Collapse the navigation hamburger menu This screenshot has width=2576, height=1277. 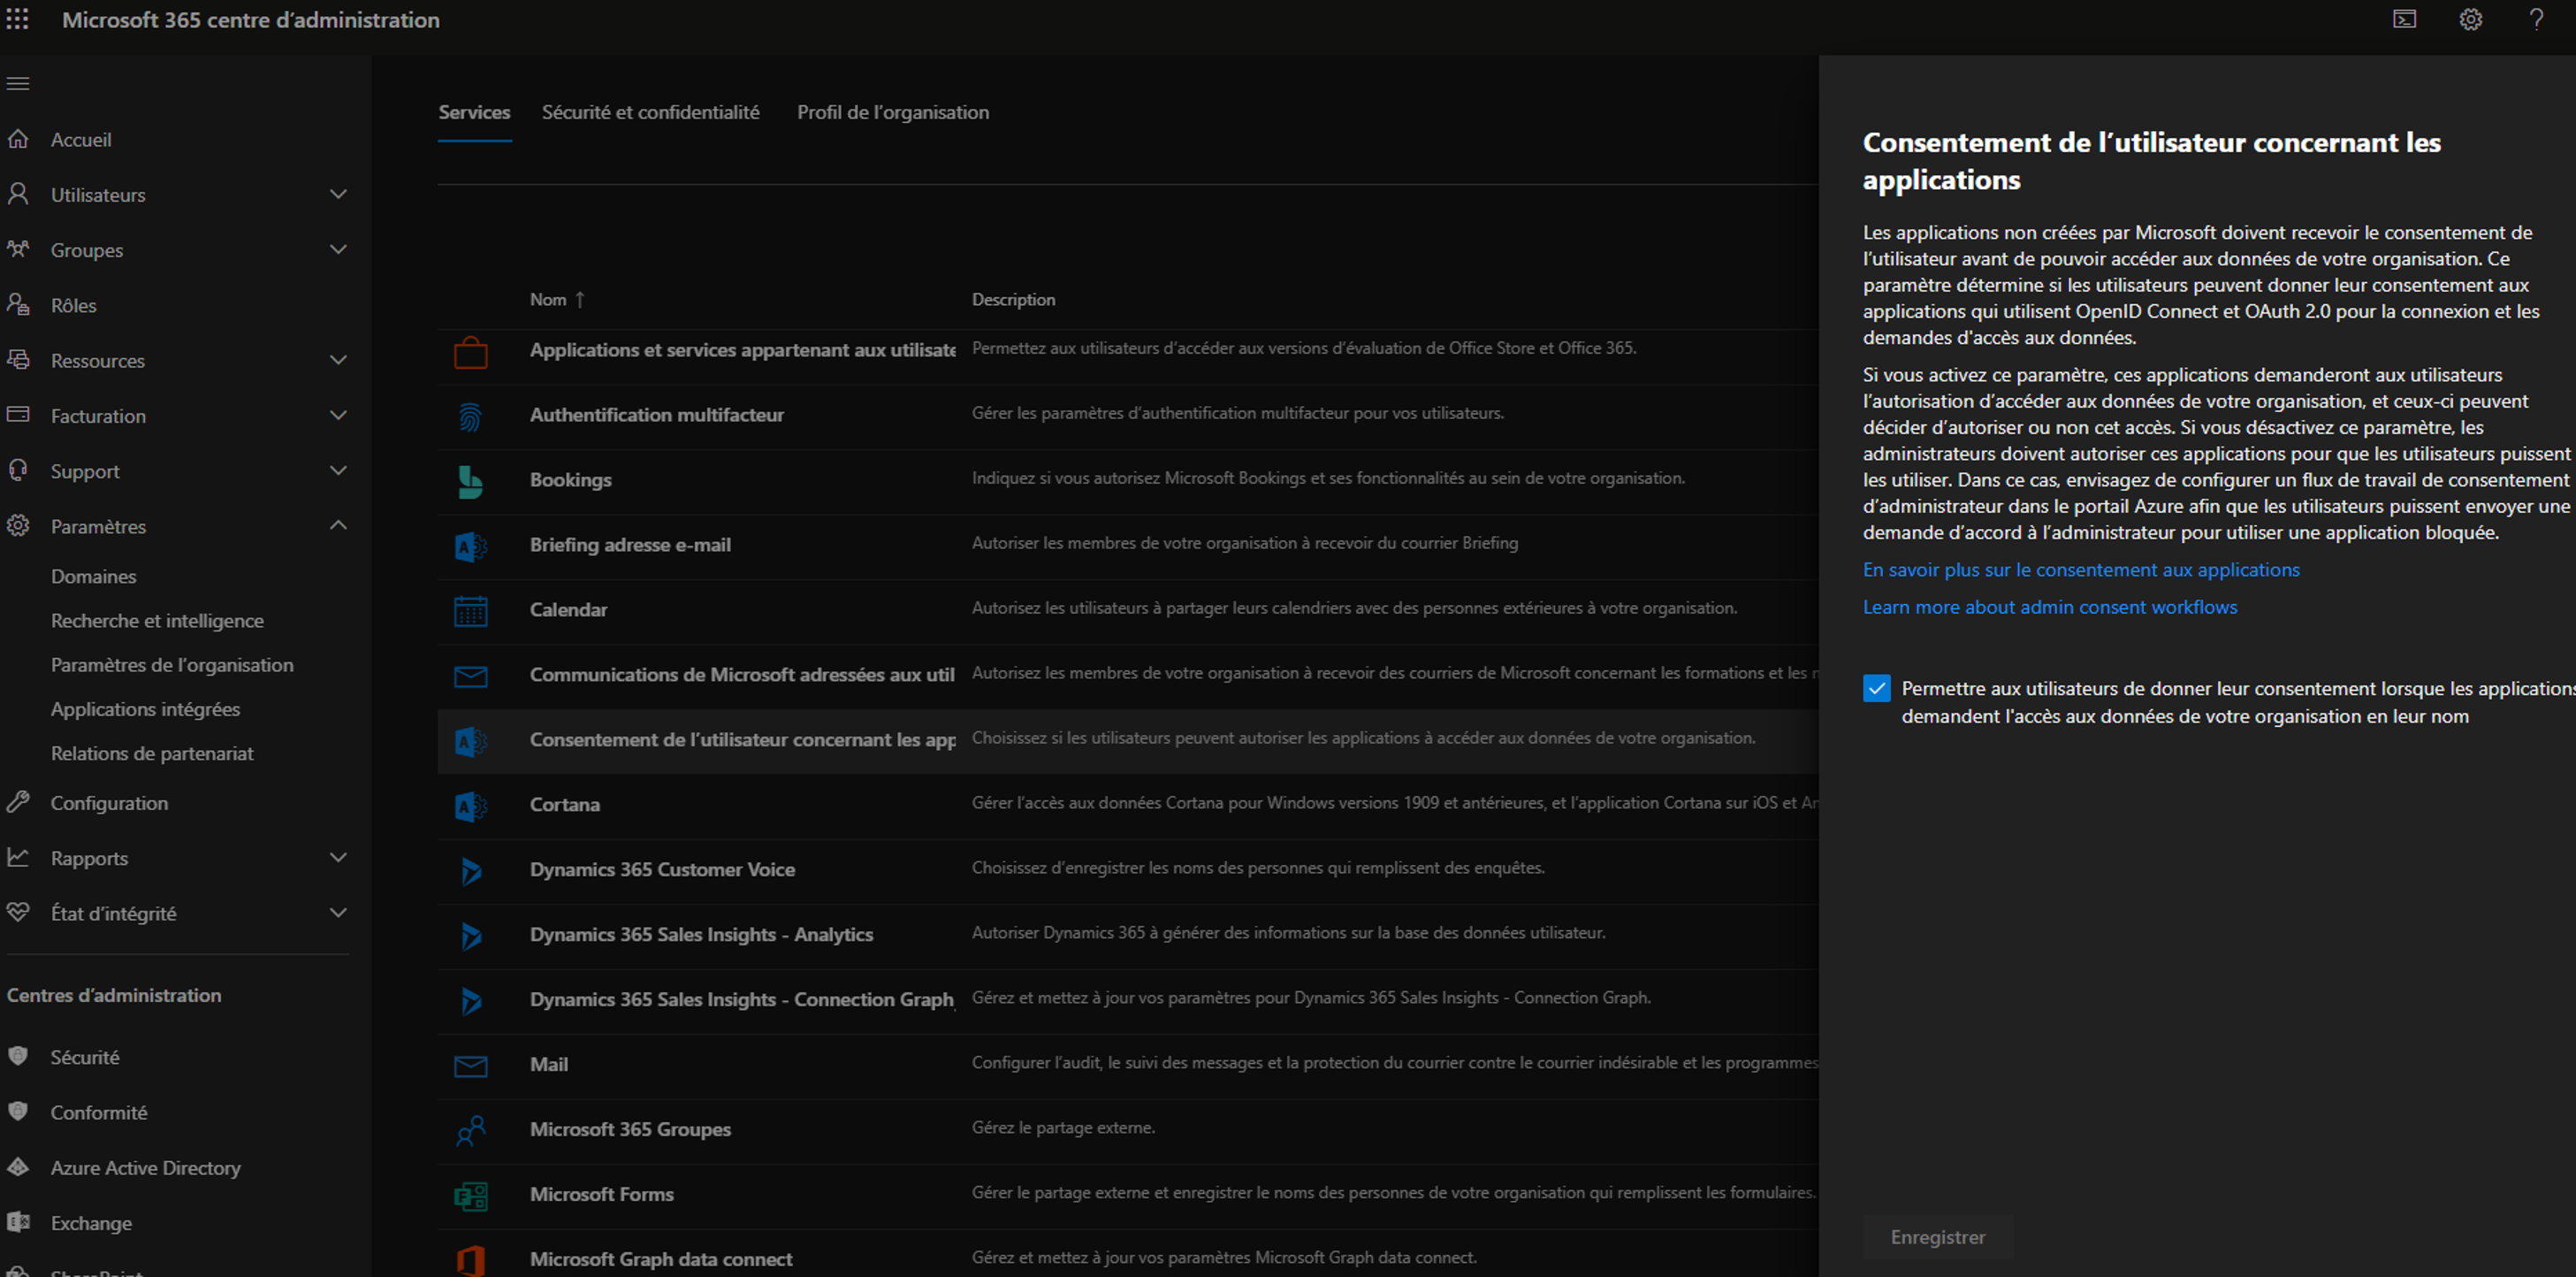pyautogui.click(x=18, y=83)
